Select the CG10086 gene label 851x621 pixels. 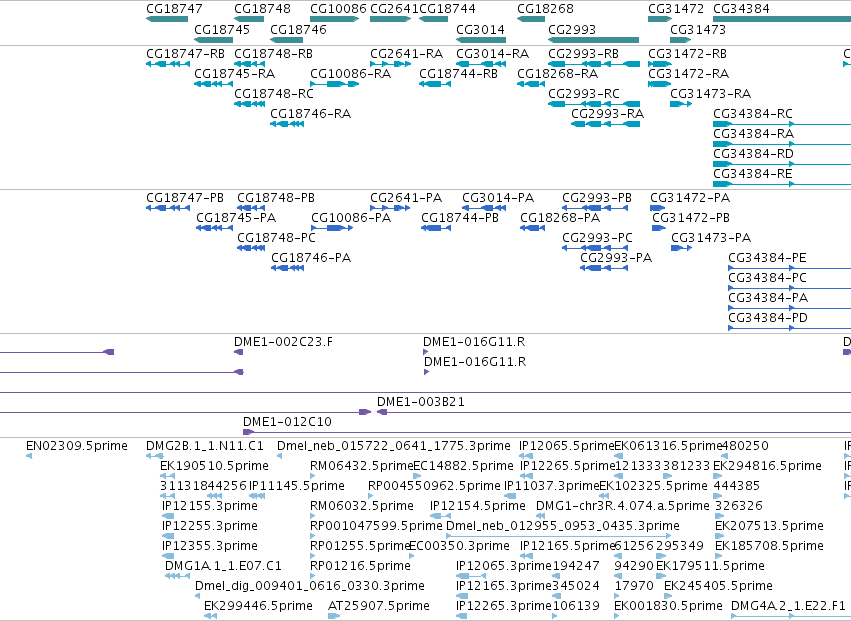[x=339, y=9]
